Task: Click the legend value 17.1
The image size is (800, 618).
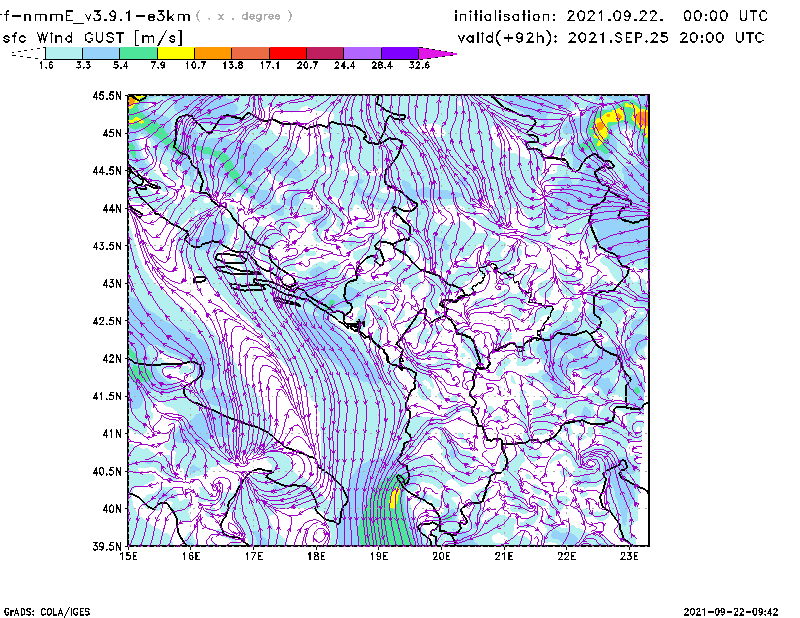Action: 270,65
